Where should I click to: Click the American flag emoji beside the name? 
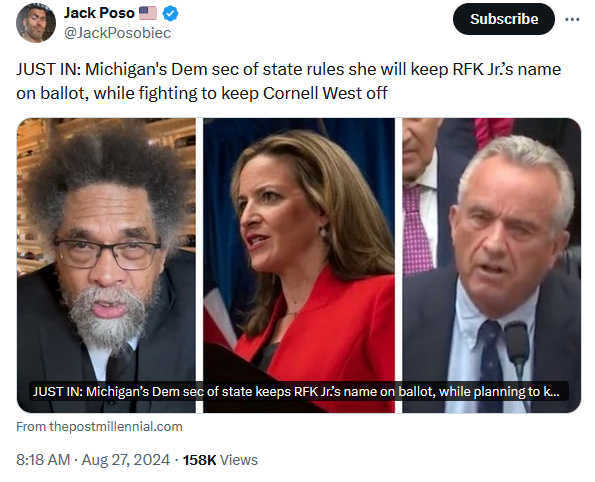coord(148,13)
